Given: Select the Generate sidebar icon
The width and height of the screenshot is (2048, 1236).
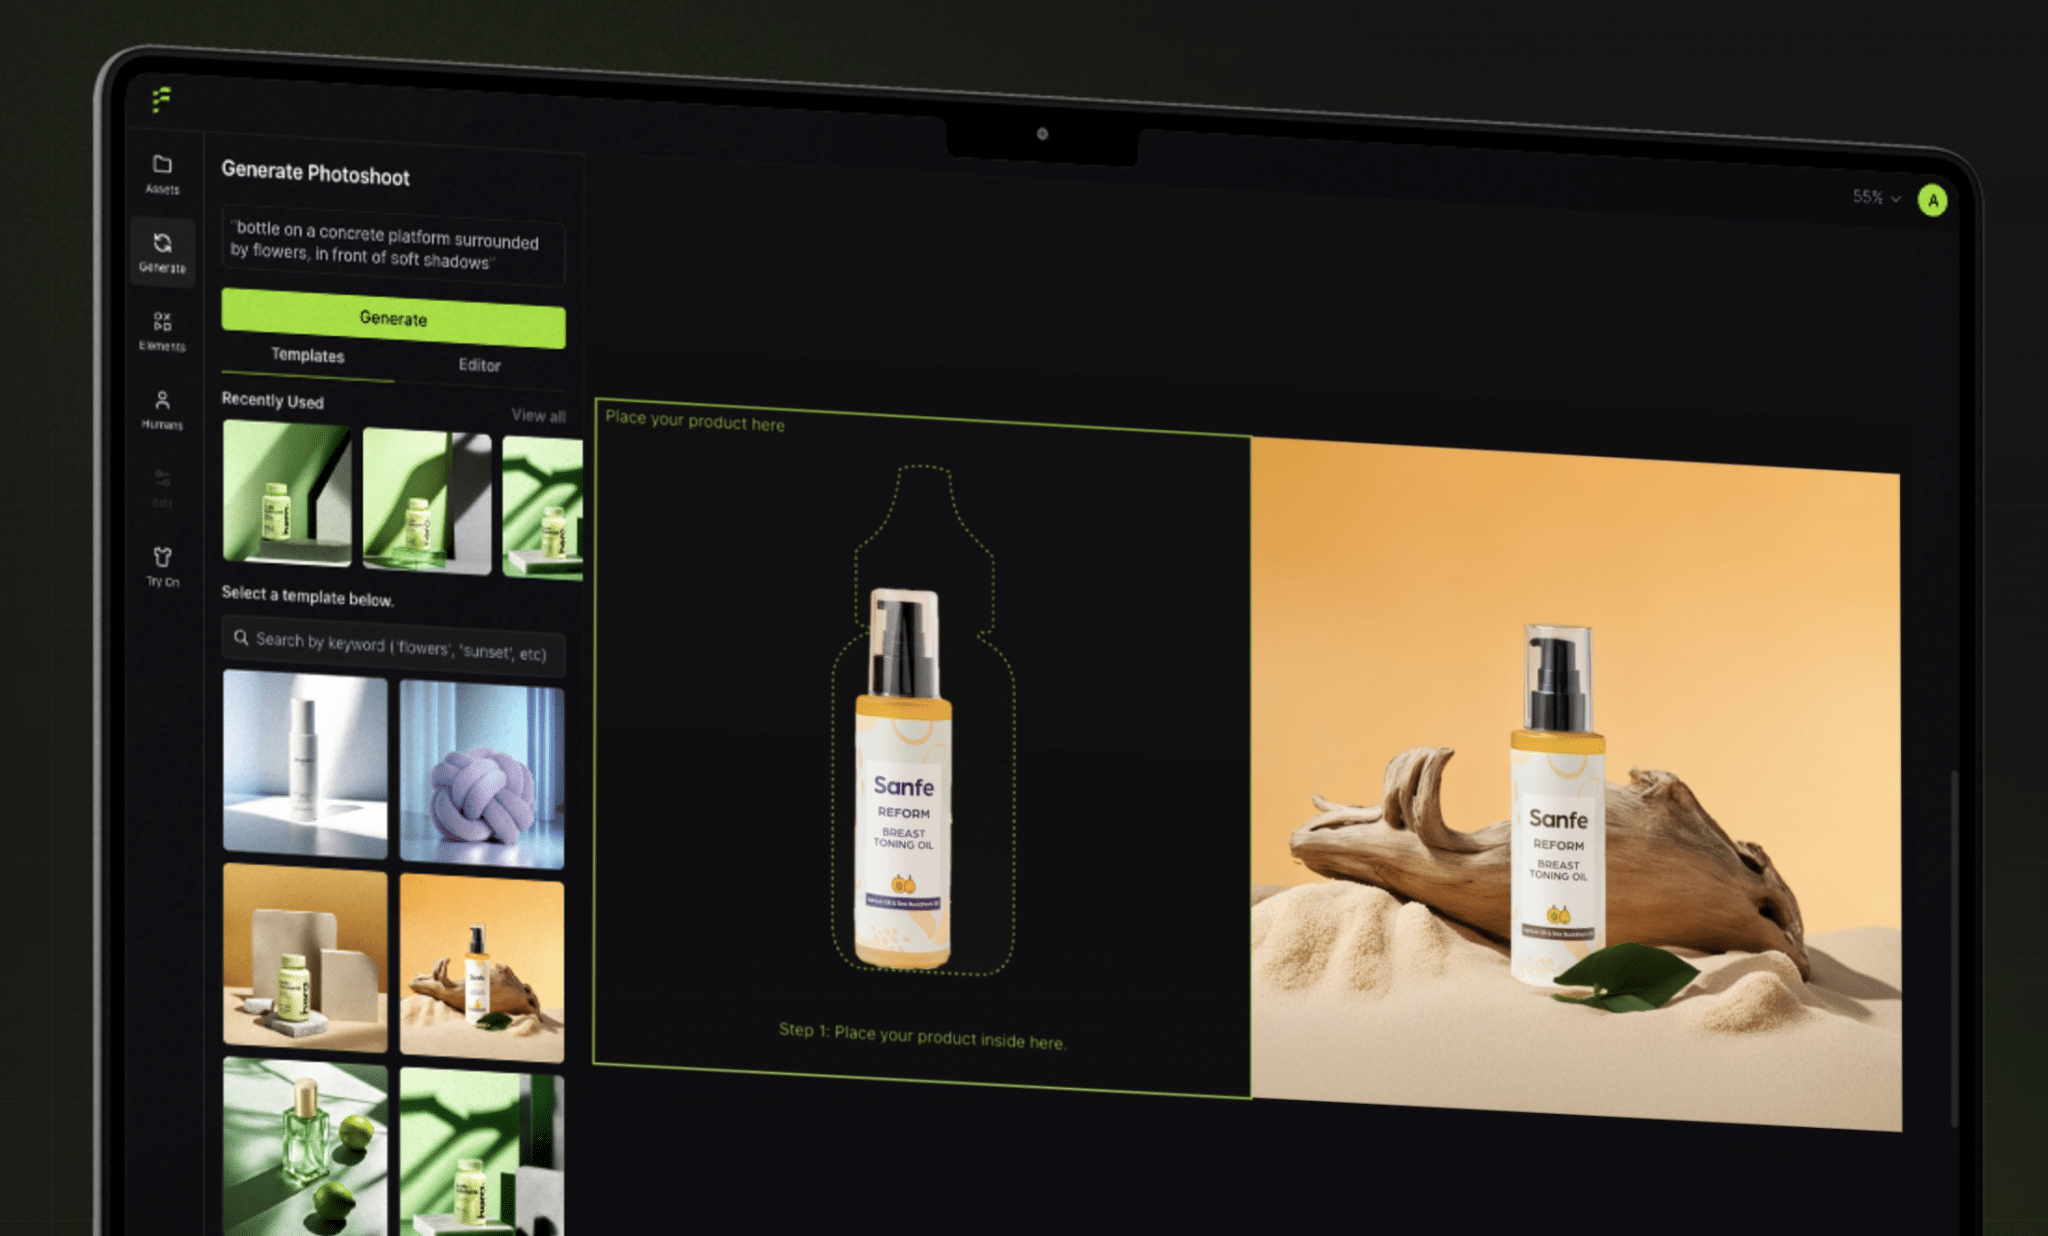Looking at the screenshot, I should coord(162,243).
